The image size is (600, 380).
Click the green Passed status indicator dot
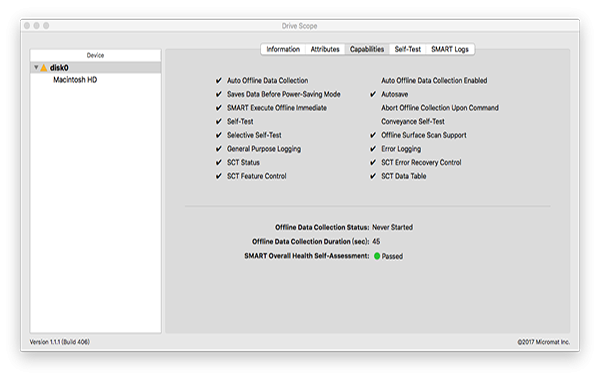pos(377,256)
